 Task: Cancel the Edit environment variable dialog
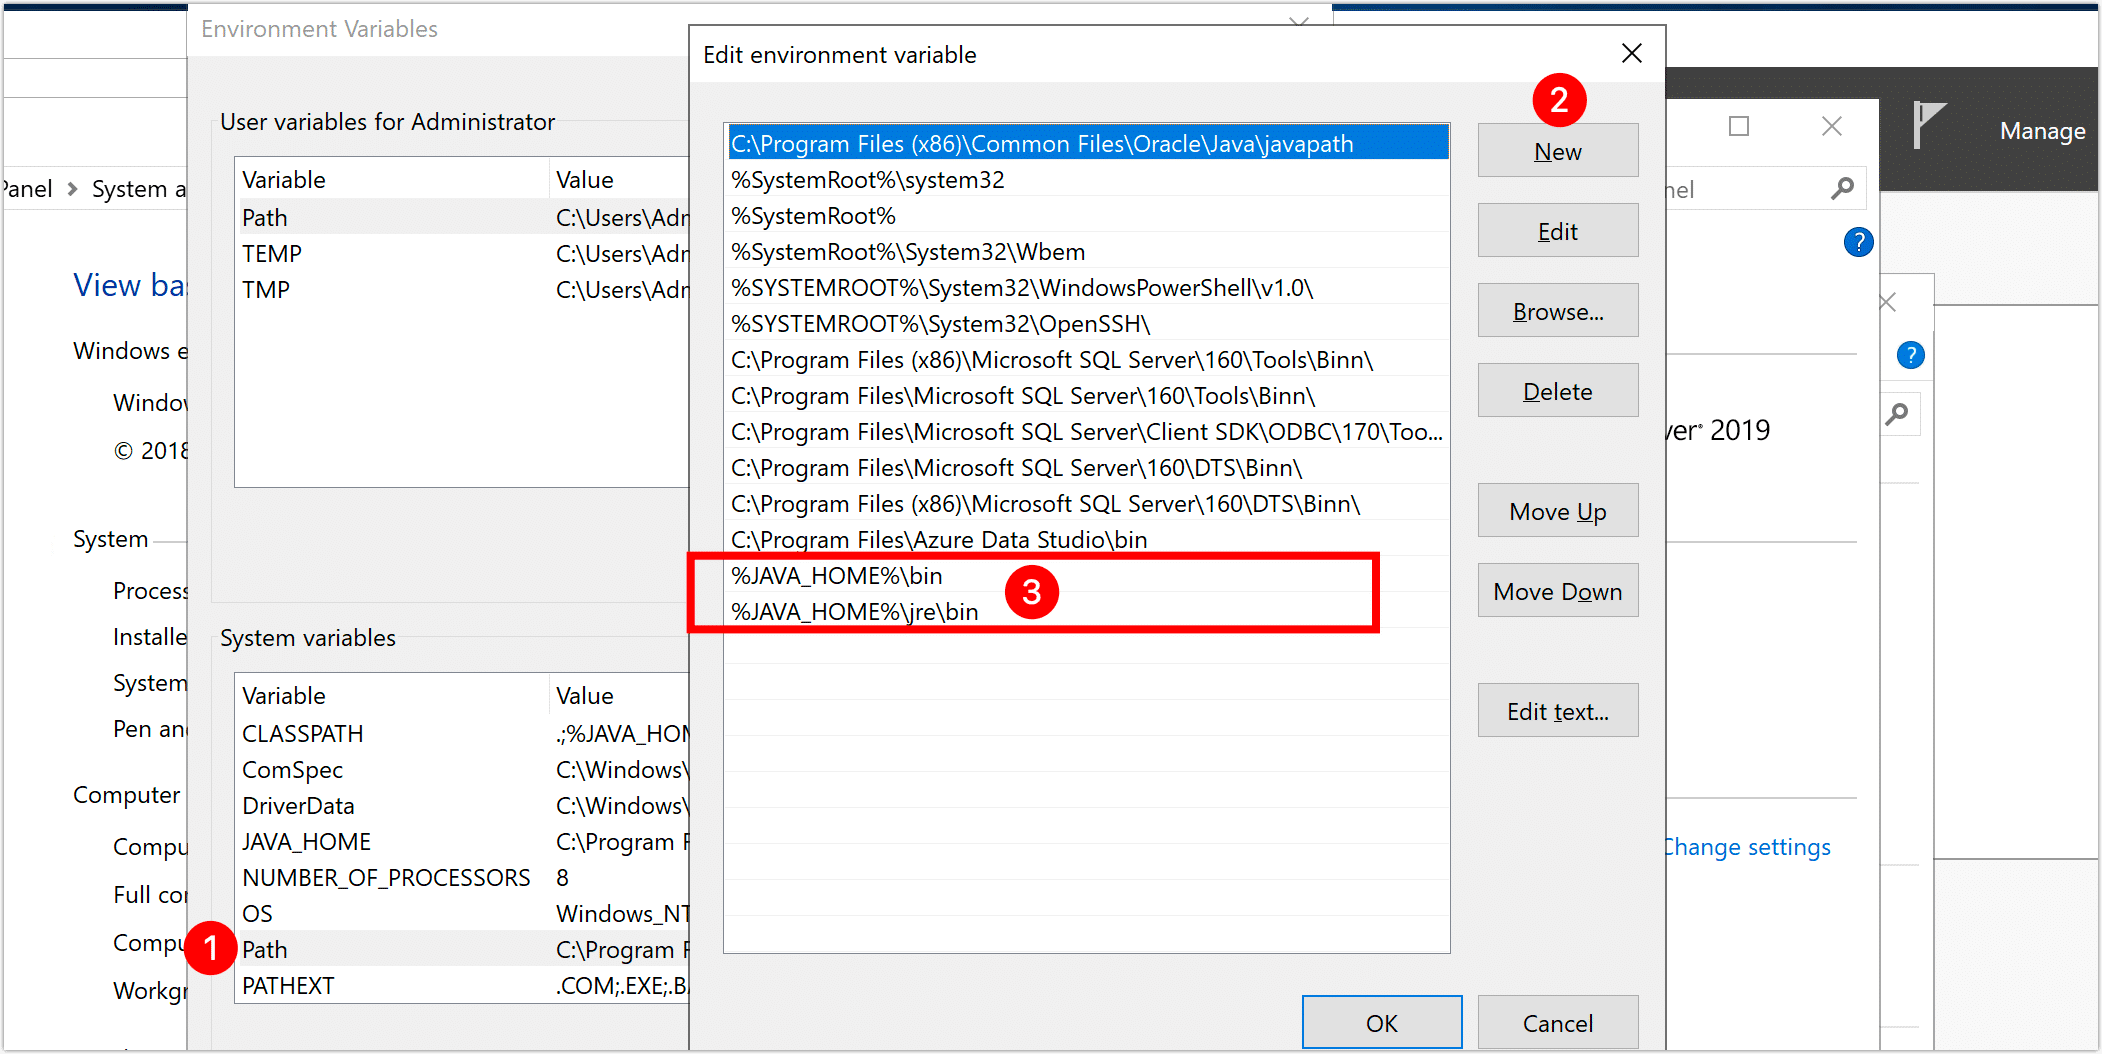[1557, 1022]
